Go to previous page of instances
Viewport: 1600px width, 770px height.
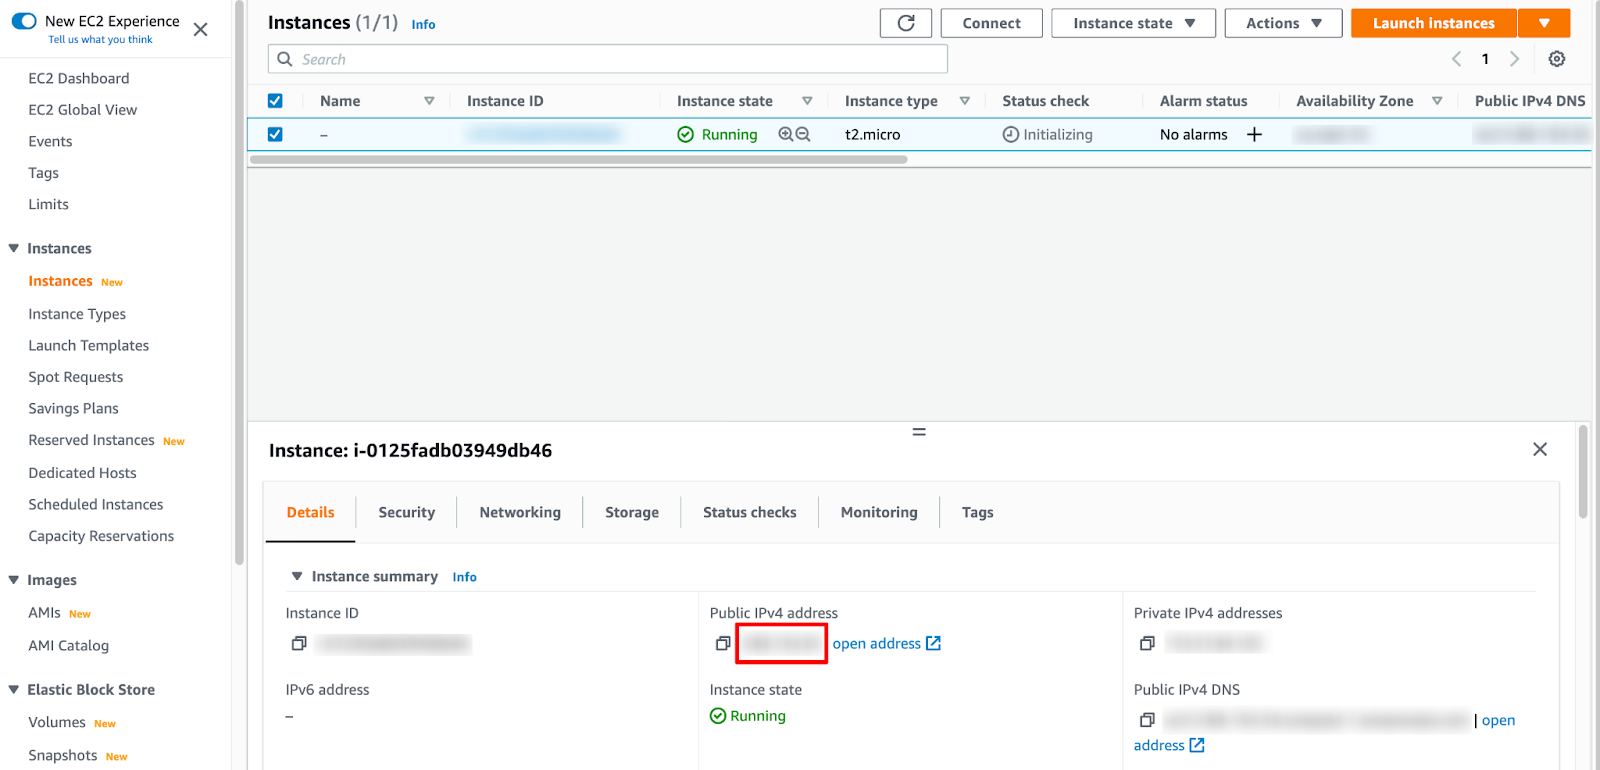(x=1457, y=59)
